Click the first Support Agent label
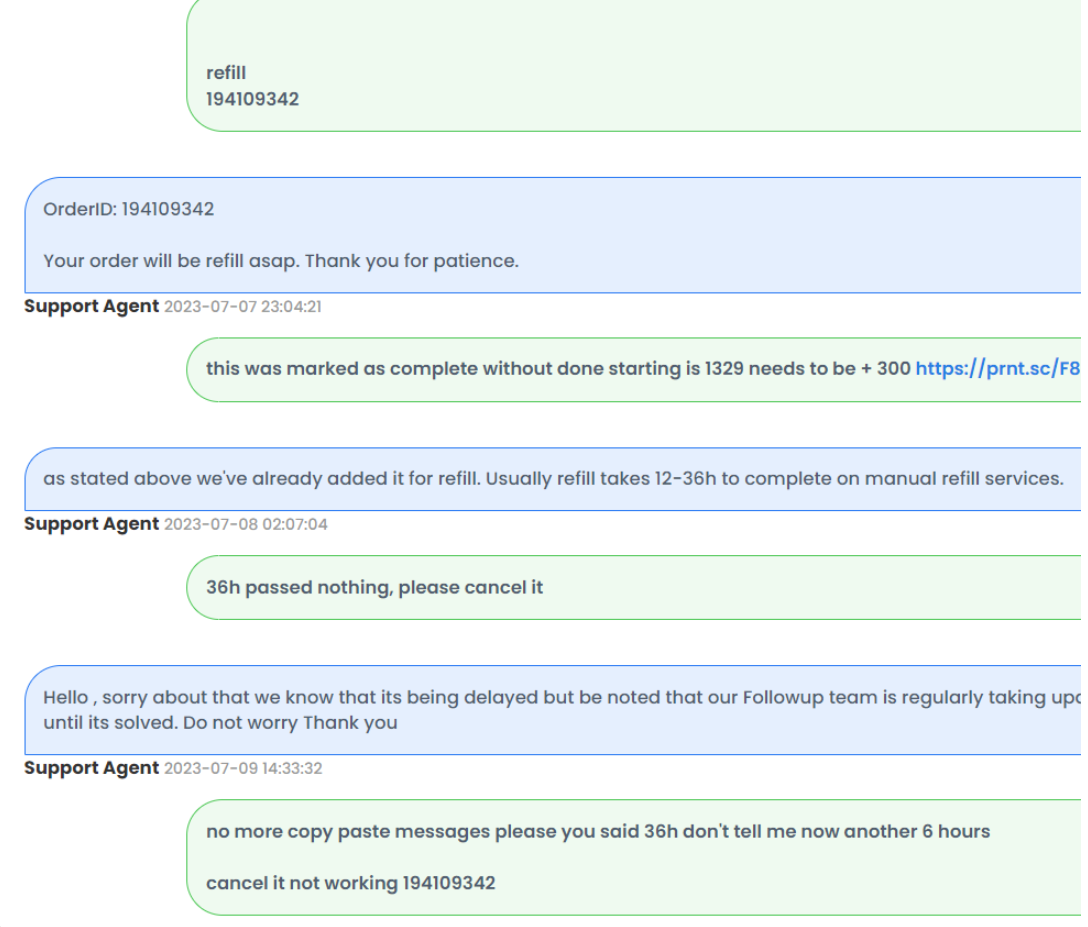1088x927 pixels. coord(92,306)
